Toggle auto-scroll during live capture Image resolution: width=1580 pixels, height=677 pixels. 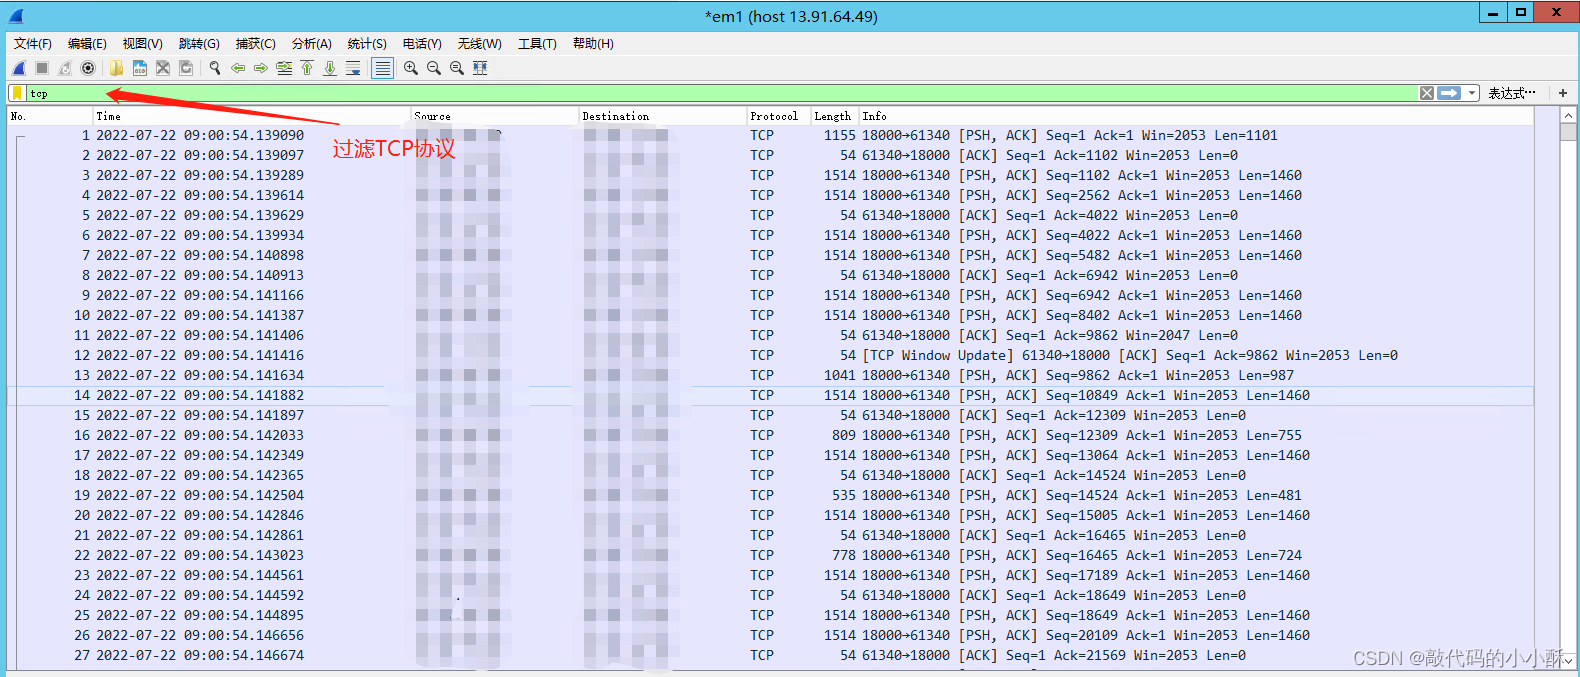(353, 68)
